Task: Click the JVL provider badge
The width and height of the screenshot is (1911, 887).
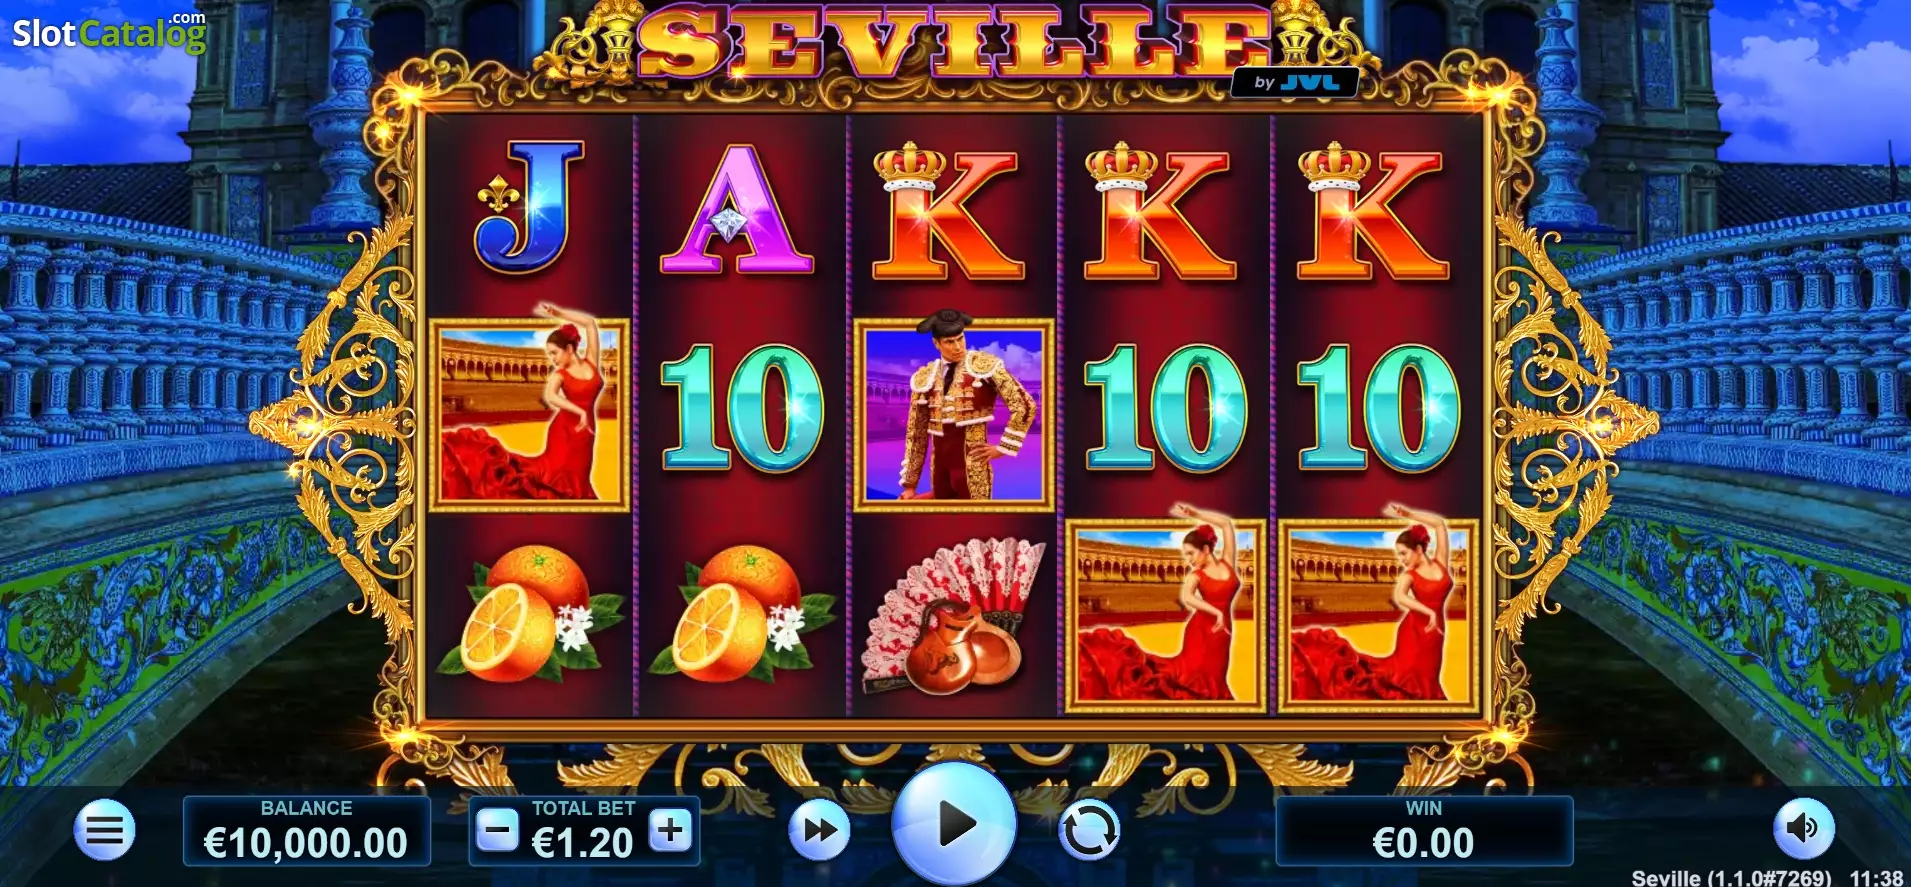Action: [x=1294, y=82]
